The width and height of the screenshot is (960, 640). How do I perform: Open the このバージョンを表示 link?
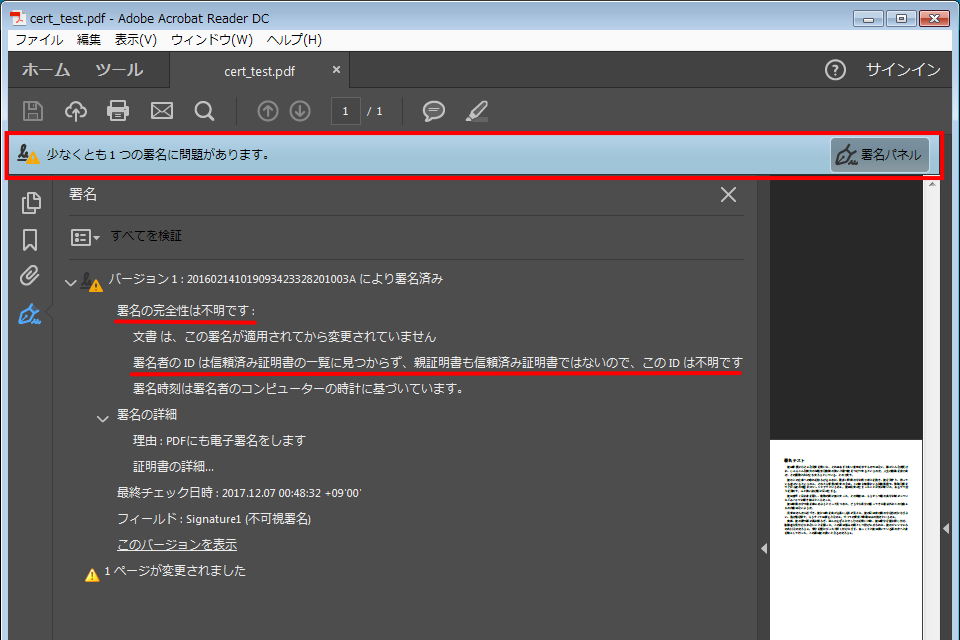coord(177,544)
